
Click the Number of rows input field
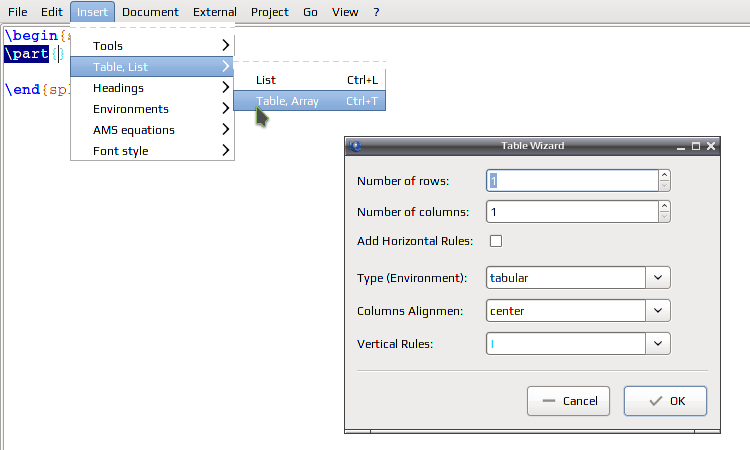(x=572, y=181)
